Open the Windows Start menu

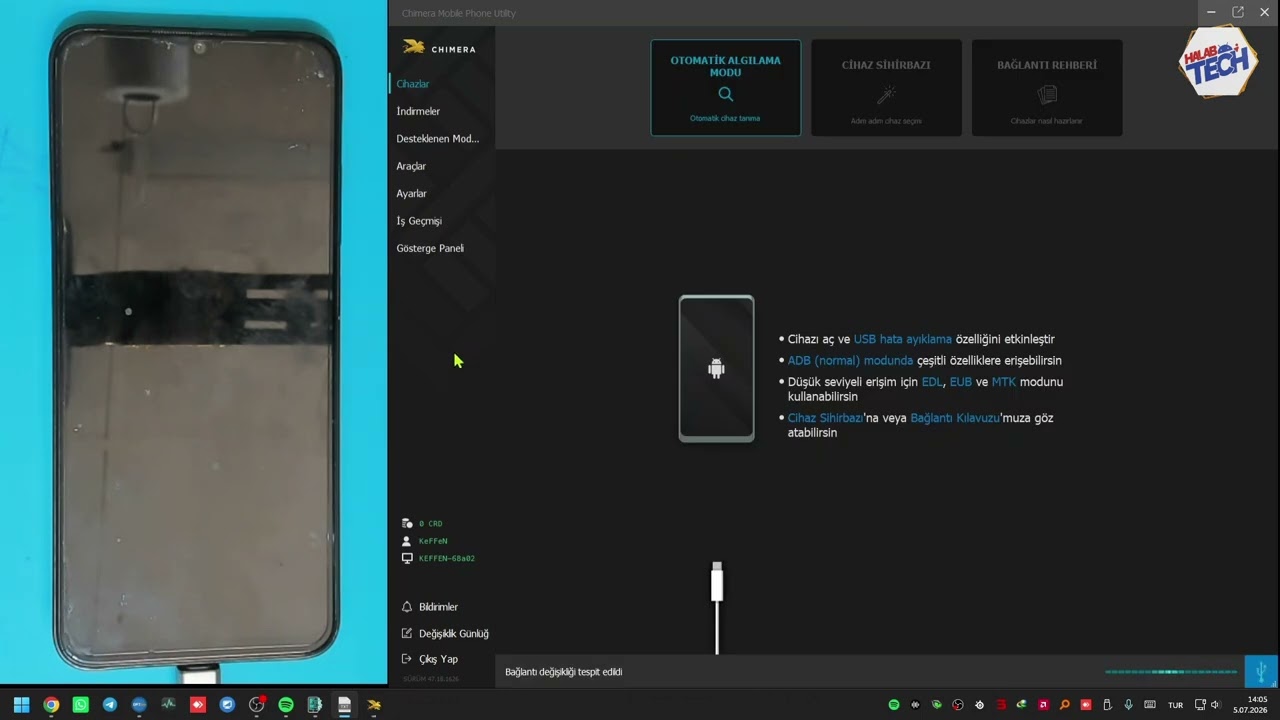coord(21,705)
